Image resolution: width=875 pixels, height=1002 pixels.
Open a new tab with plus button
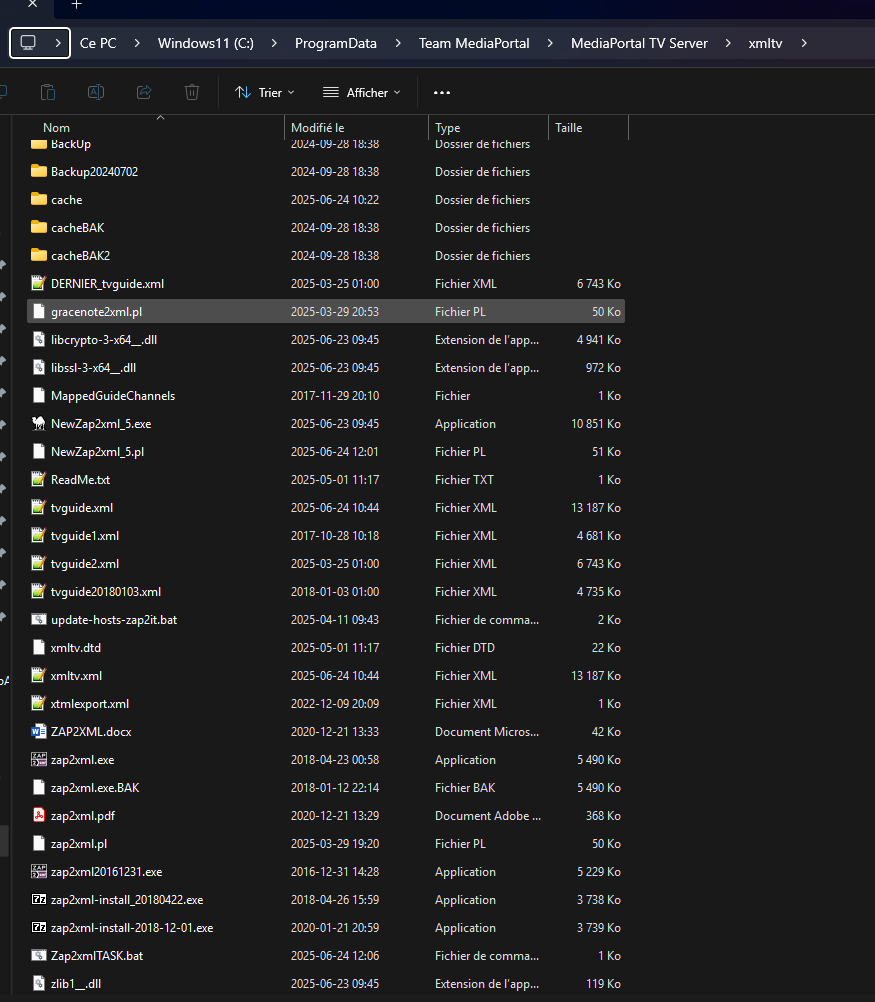76,5
